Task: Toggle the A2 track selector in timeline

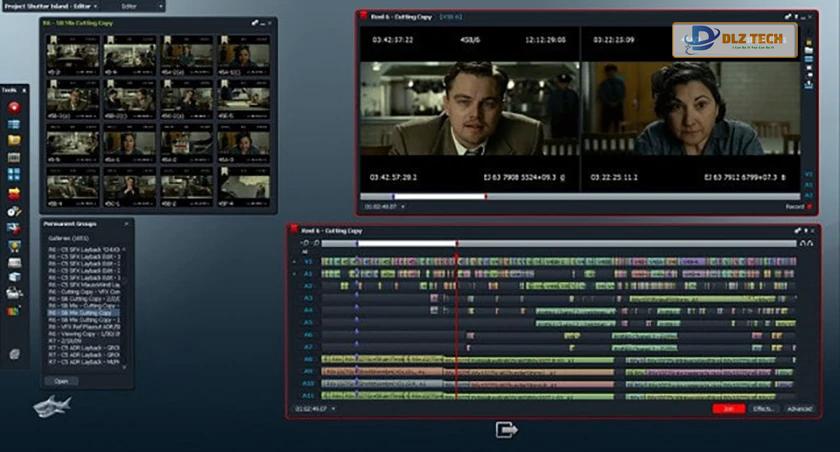Action: 308,286
